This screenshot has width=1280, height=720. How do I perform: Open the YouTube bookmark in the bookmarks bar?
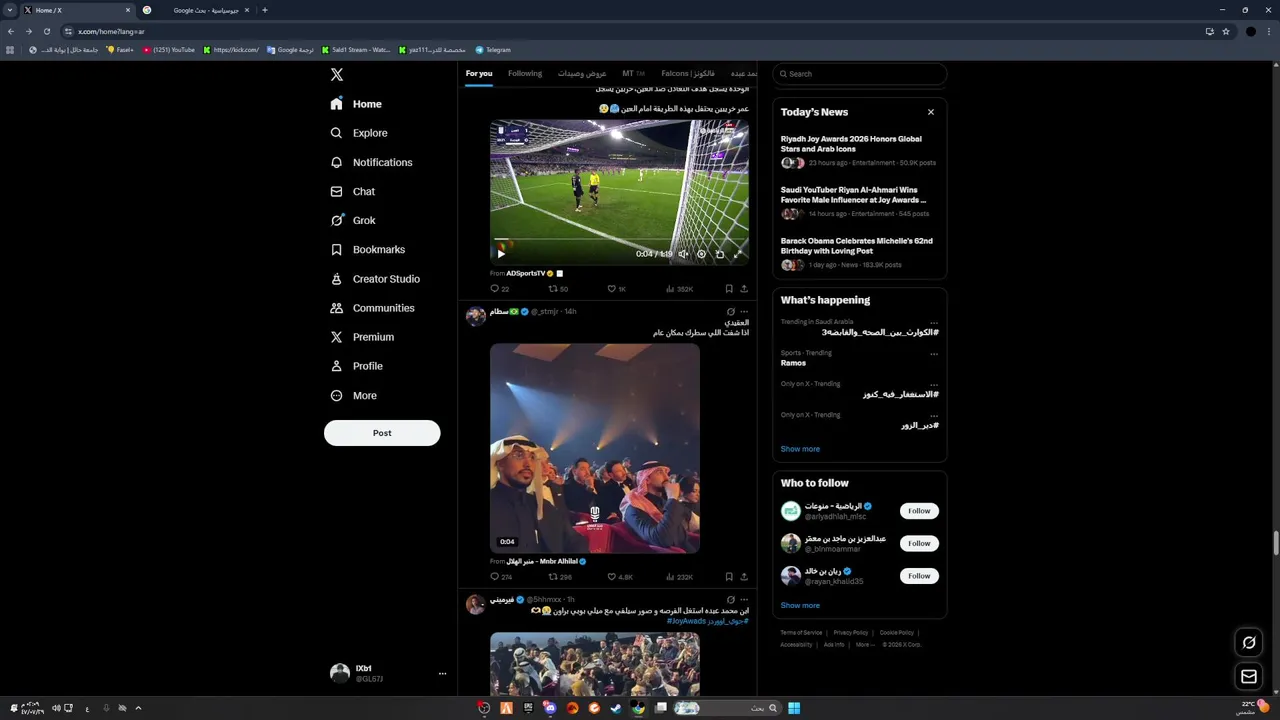pyautogui.click(x=169, y=50)
